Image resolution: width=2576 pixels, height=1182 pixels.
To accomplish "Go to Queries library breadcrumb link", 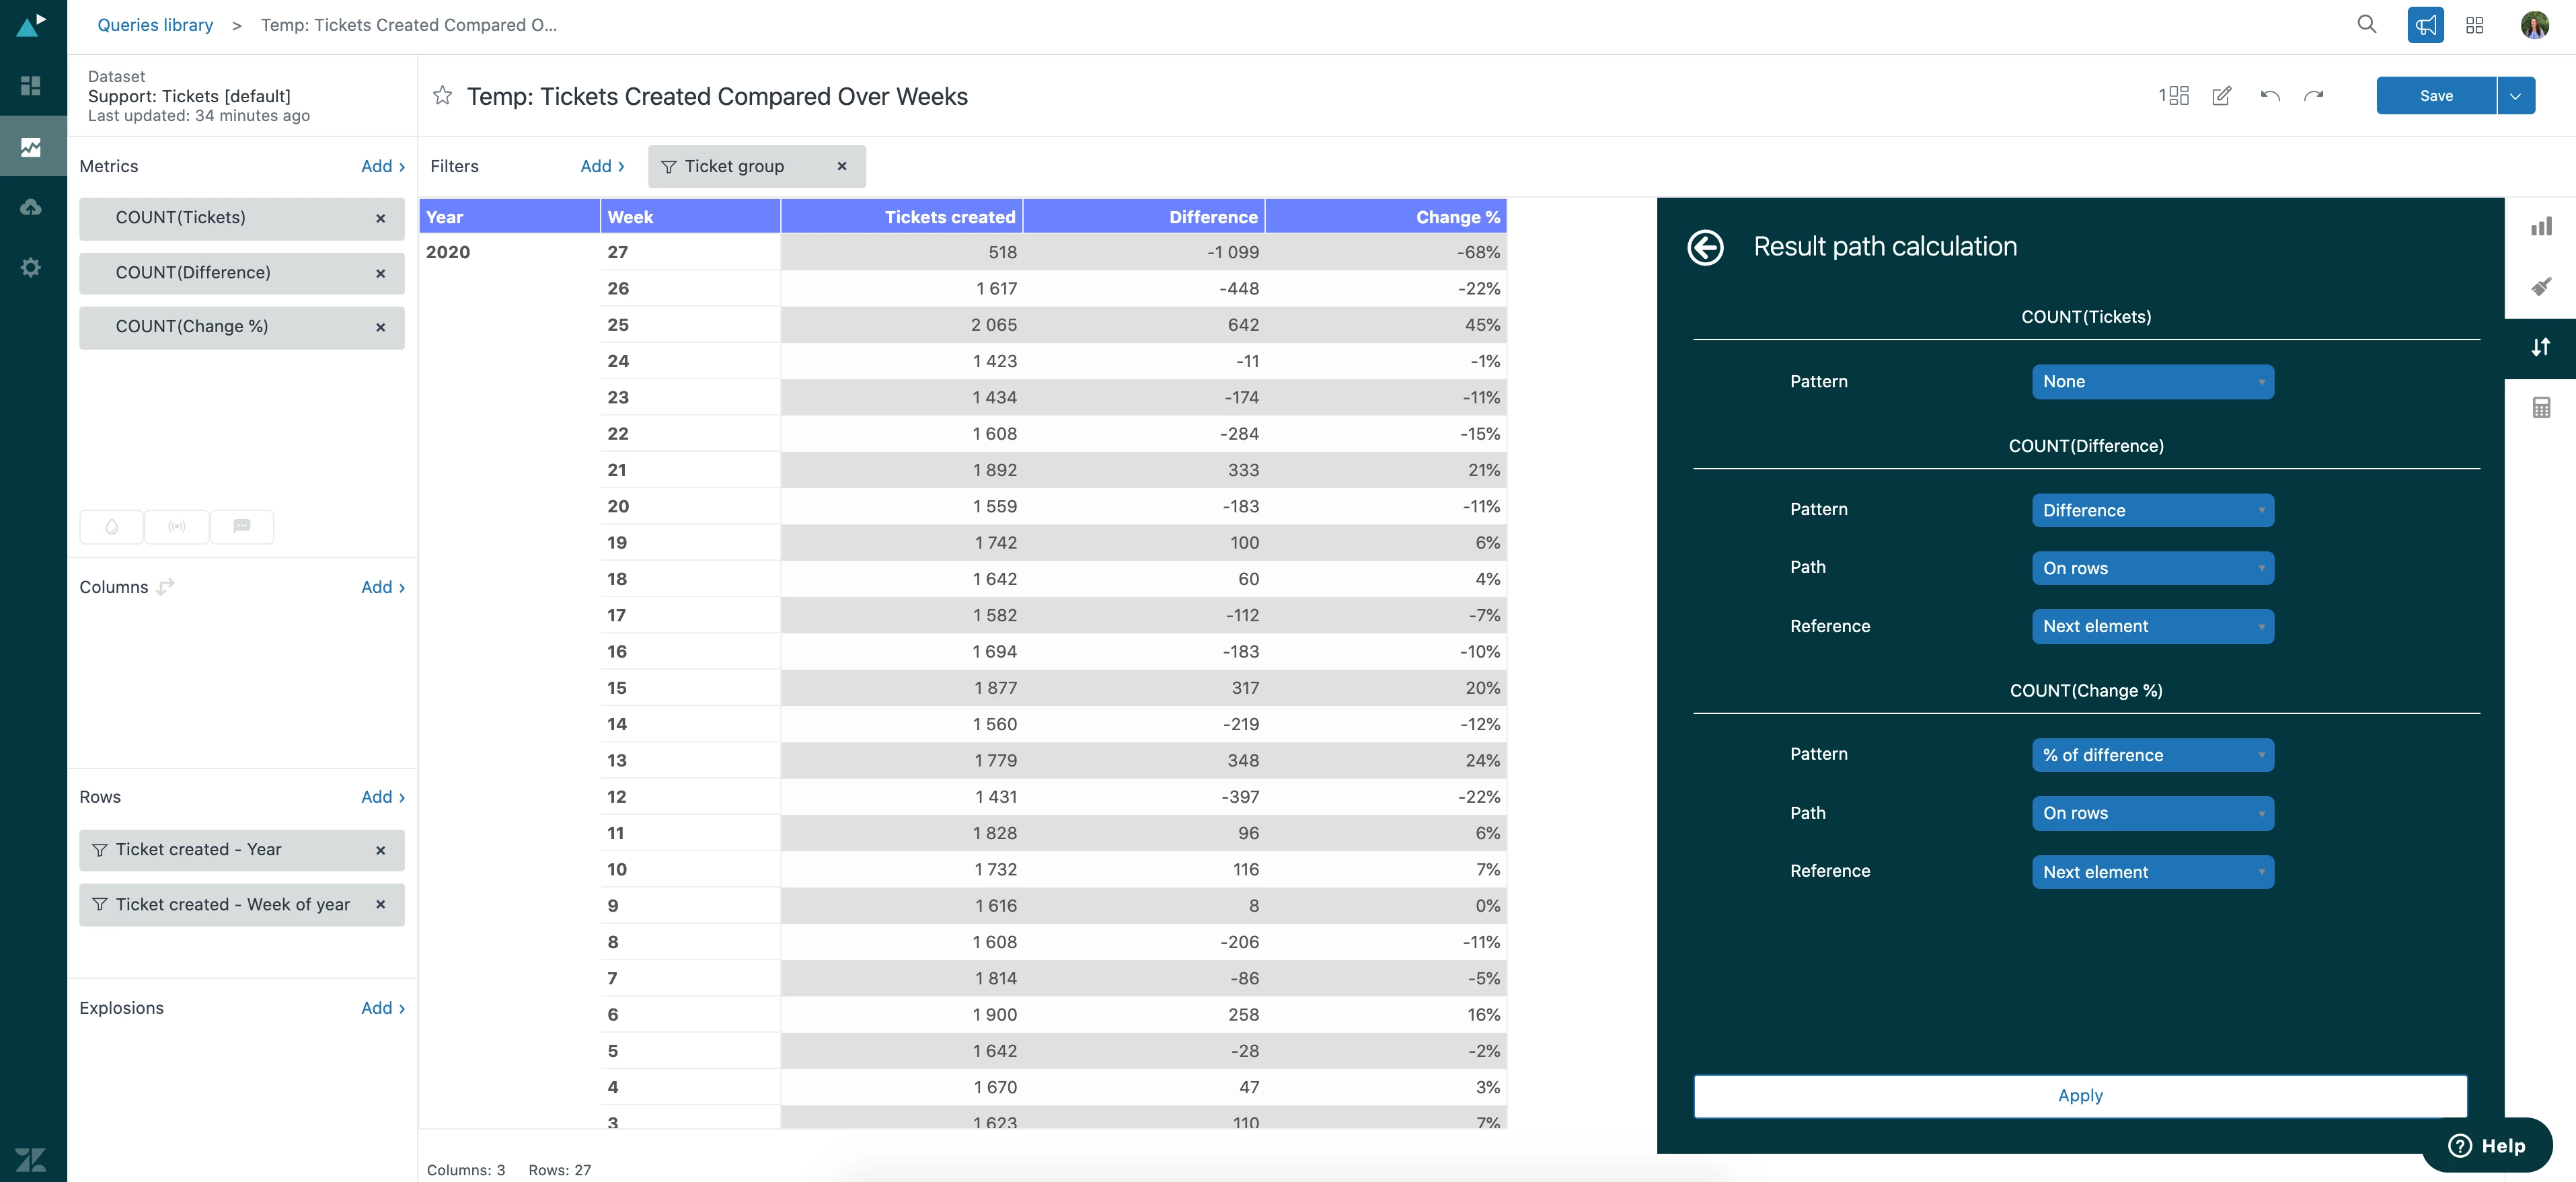I will click(x=155, y=25).
